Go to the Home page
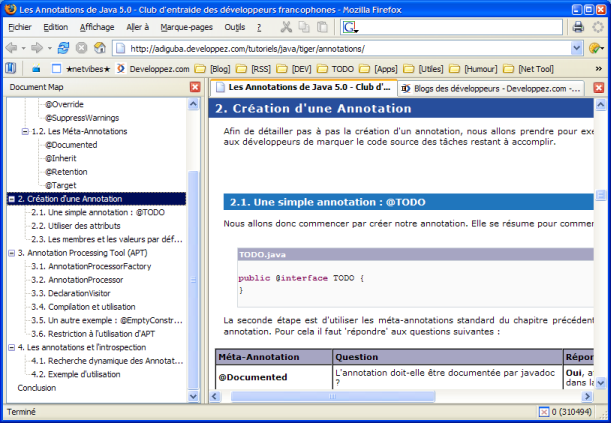Screen dimensions: 611x423 (99, 47)
